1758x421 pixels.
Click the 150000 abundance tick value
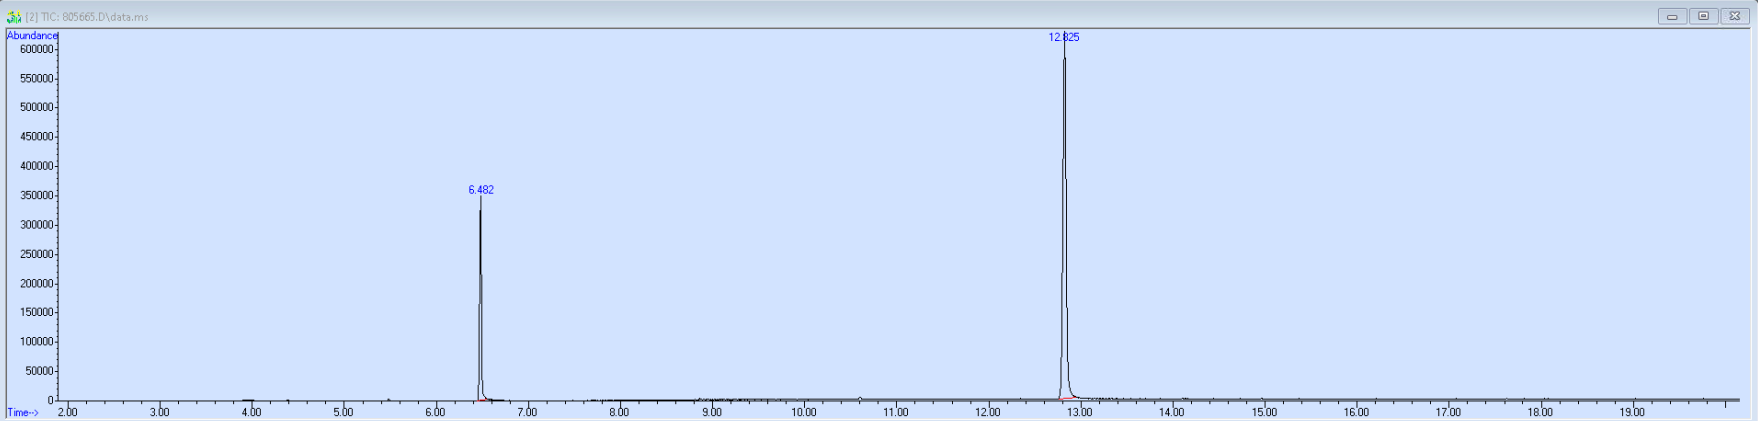click(36, 313)
